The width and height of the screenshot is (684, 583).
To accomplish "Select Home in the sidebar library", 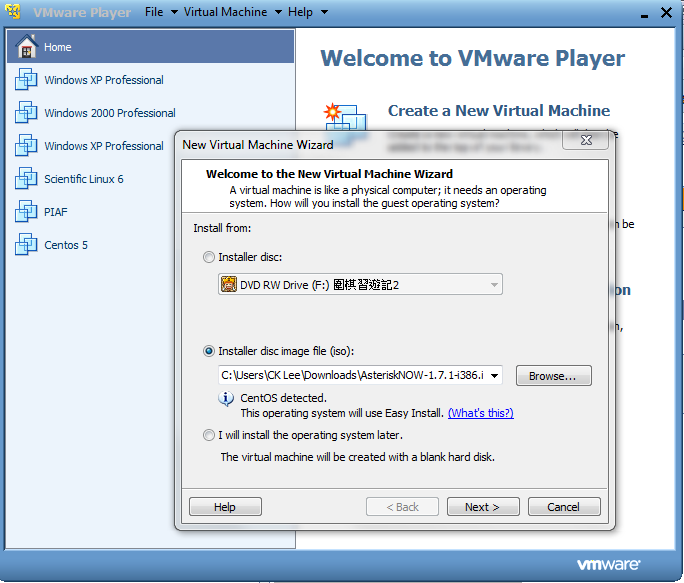I will 150,46.
